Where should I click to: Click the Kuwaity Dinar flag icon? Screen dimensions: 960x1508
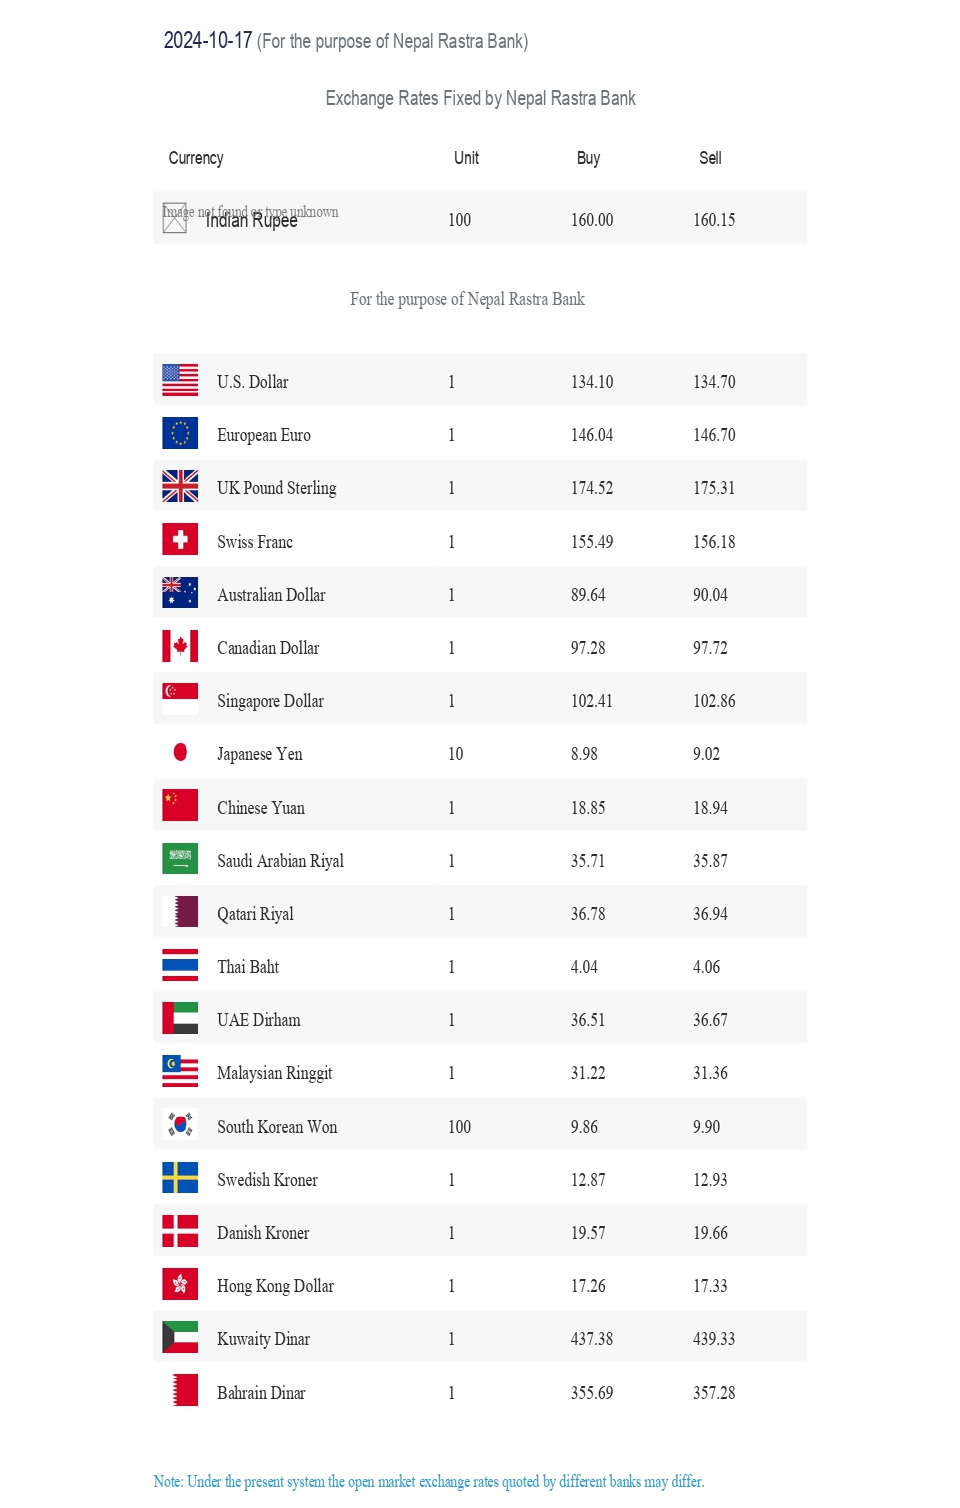[x=180, y=1337]
